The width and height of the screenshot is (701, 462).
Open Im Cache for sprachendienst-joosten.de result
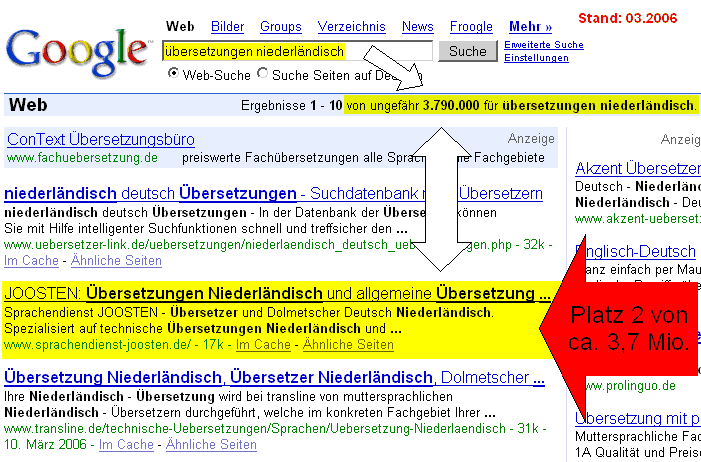(x=263, y=344)
